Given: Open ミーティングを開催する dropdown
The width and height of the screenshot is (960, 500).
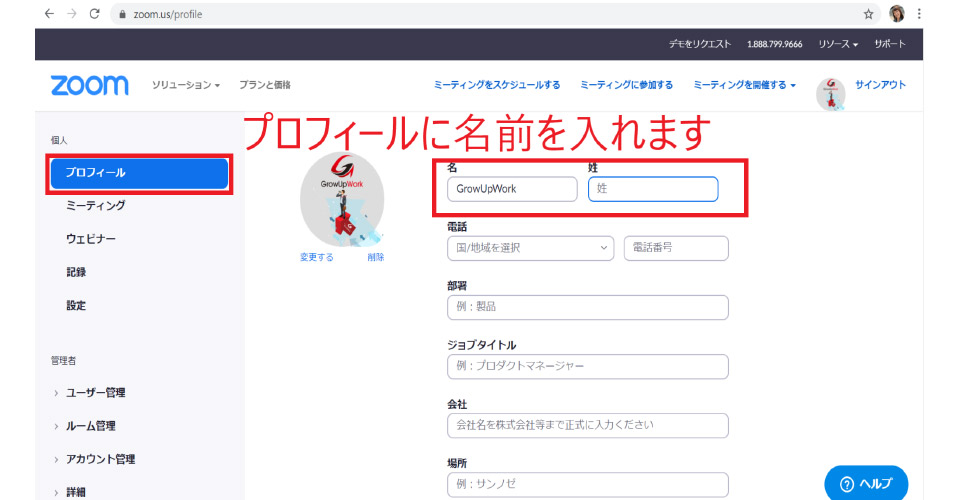Looking at the screenshot, I should click(x=744, y=85).
